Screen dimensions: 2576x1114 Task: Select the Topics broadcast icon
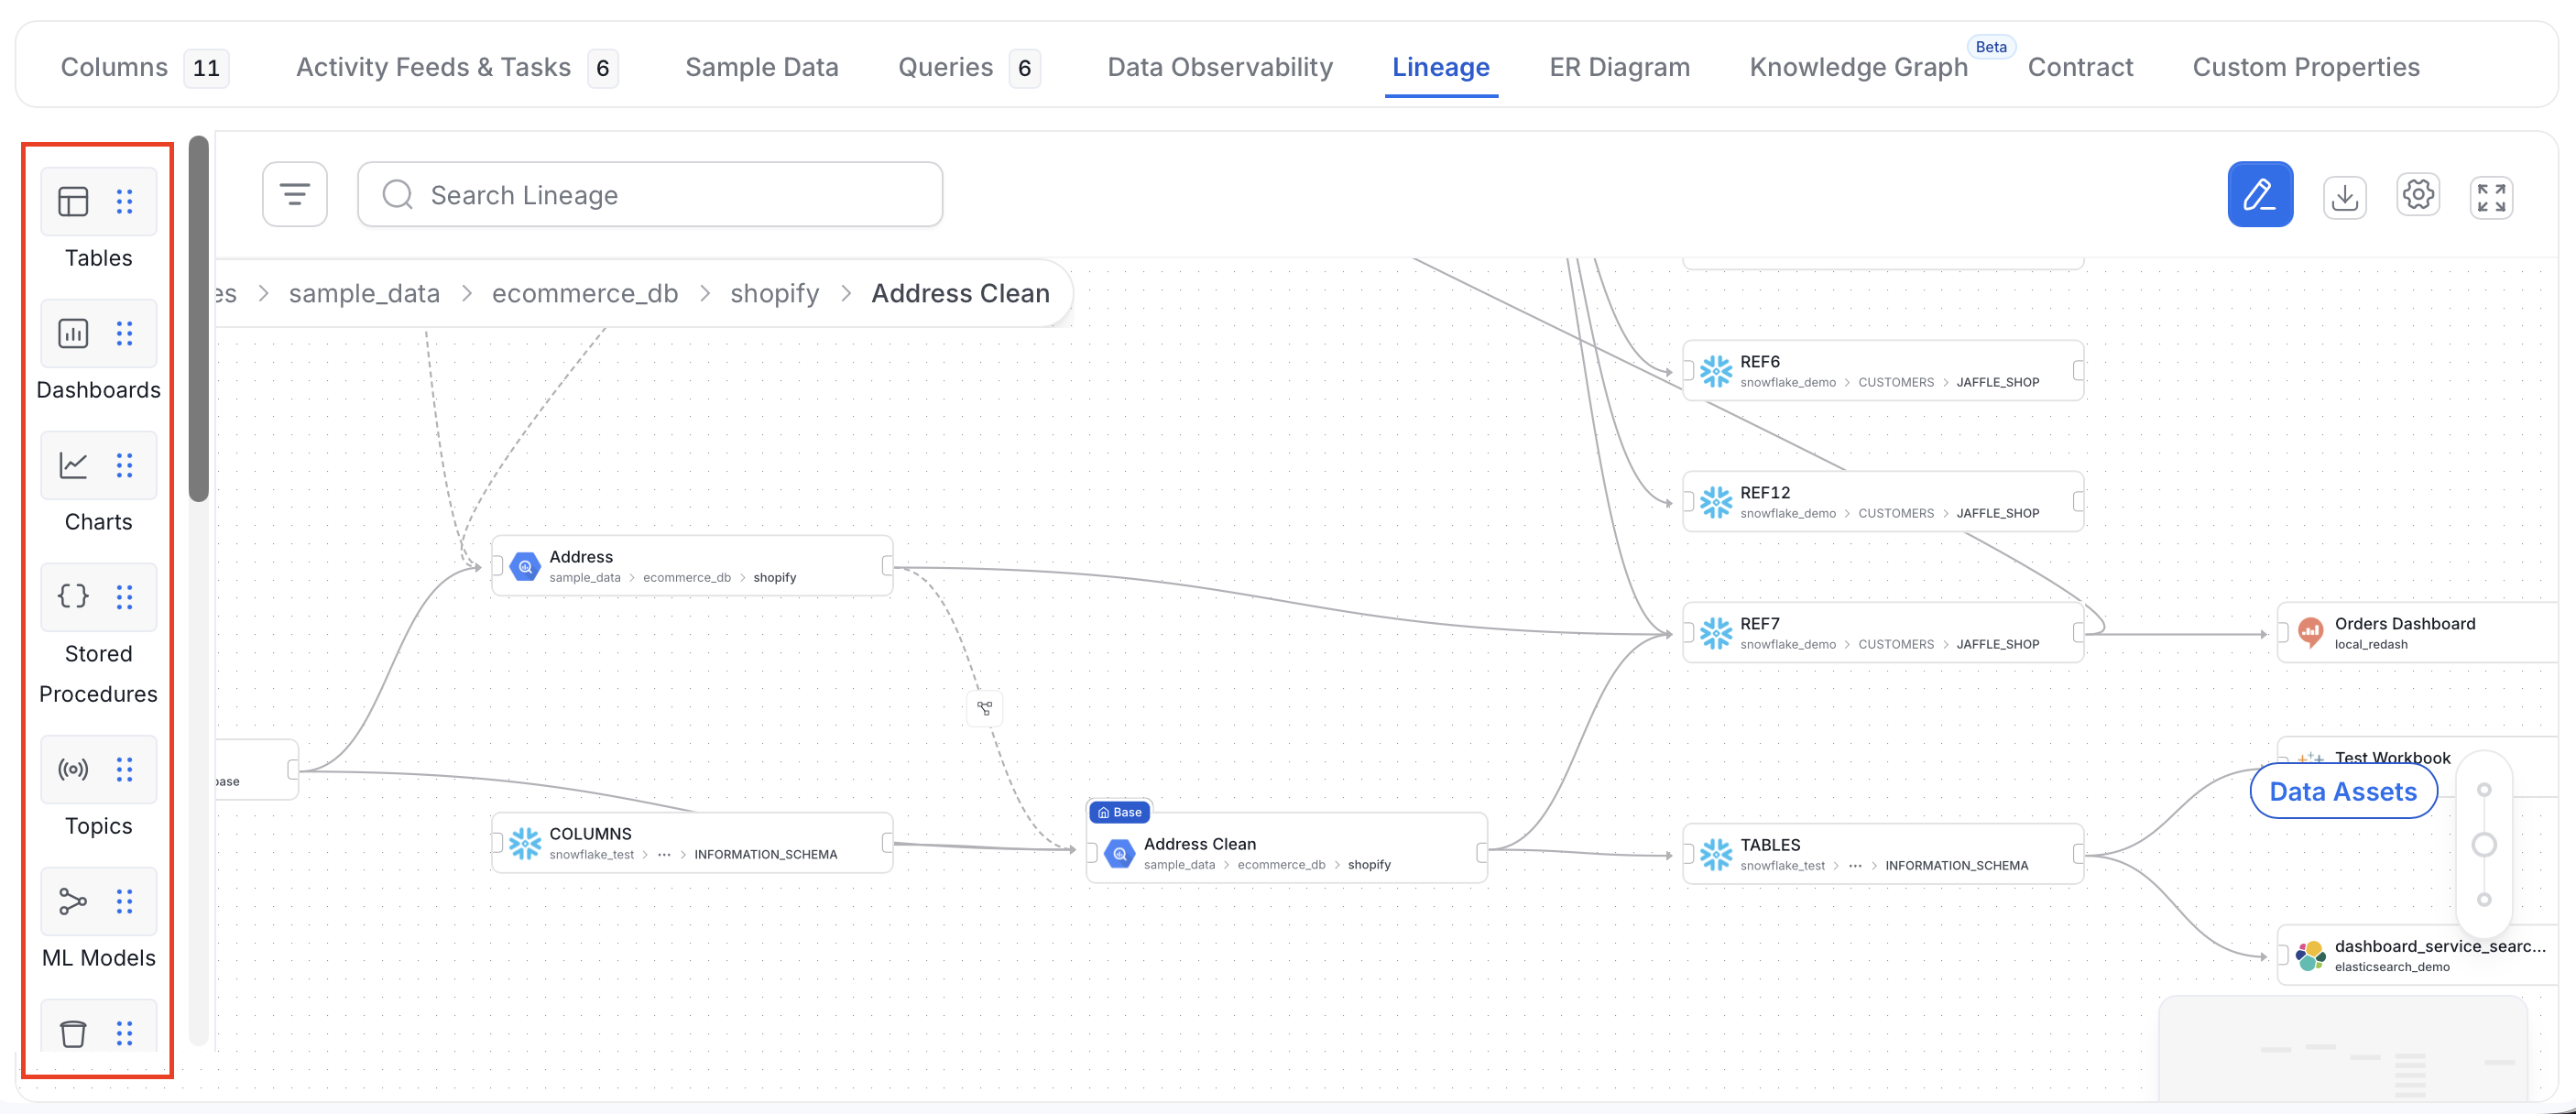pos(73,770)
